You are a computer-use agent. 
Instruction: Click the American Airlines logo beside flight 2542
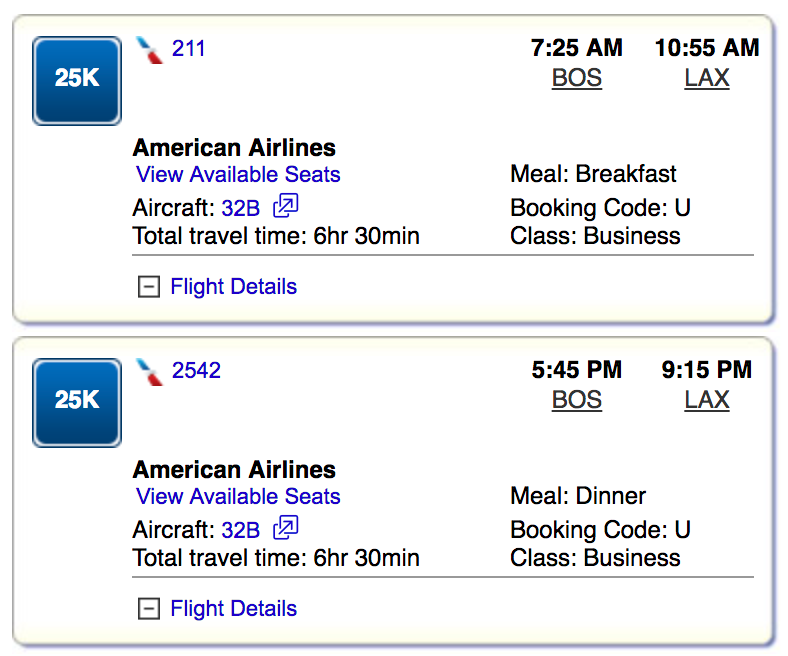(x=150, y=372)
